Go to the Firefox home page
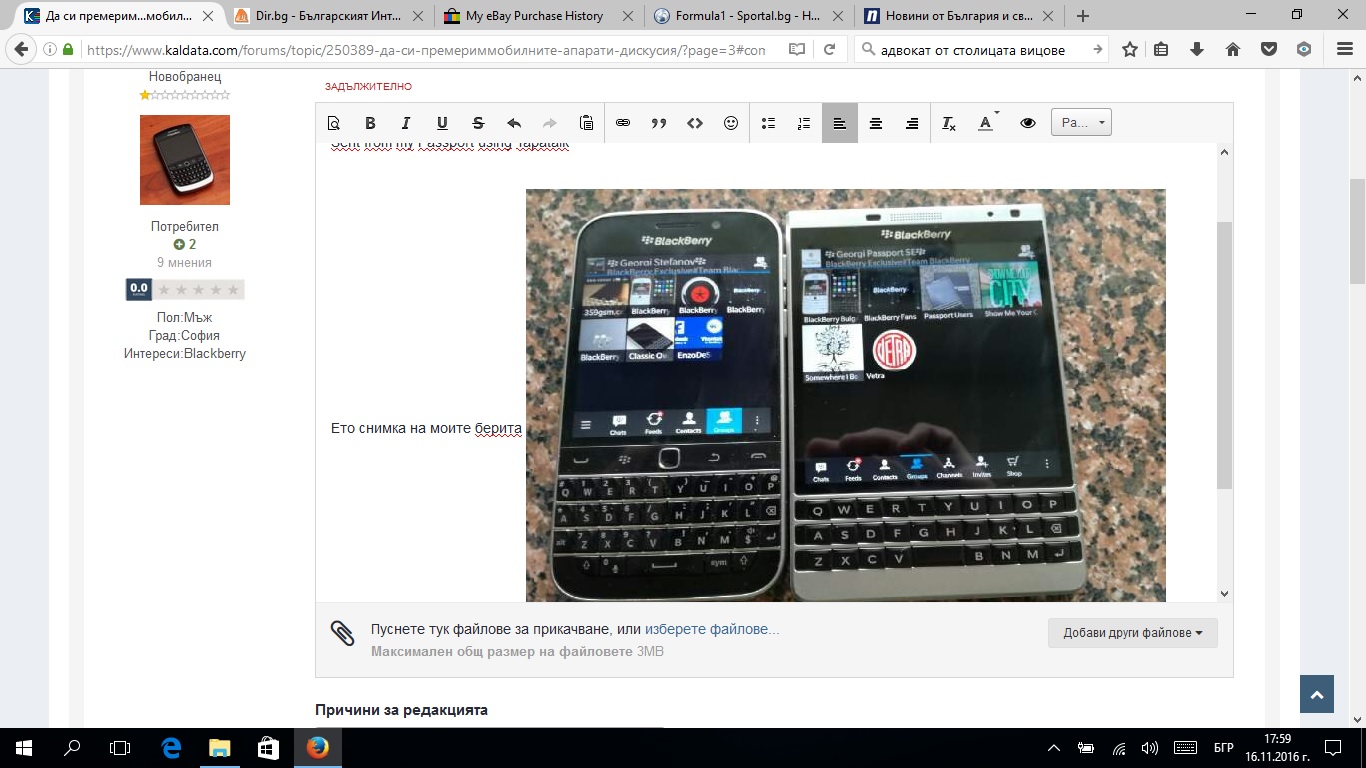The width and height of the screenshot is (1366, 768). (1232, 50)
